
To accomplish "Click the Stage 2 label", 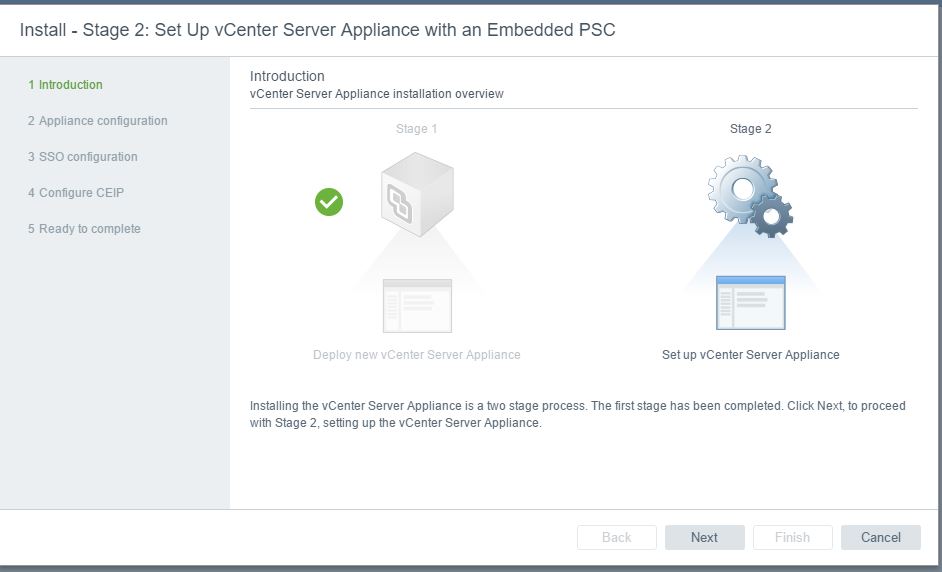I will (x=750, y=129).
